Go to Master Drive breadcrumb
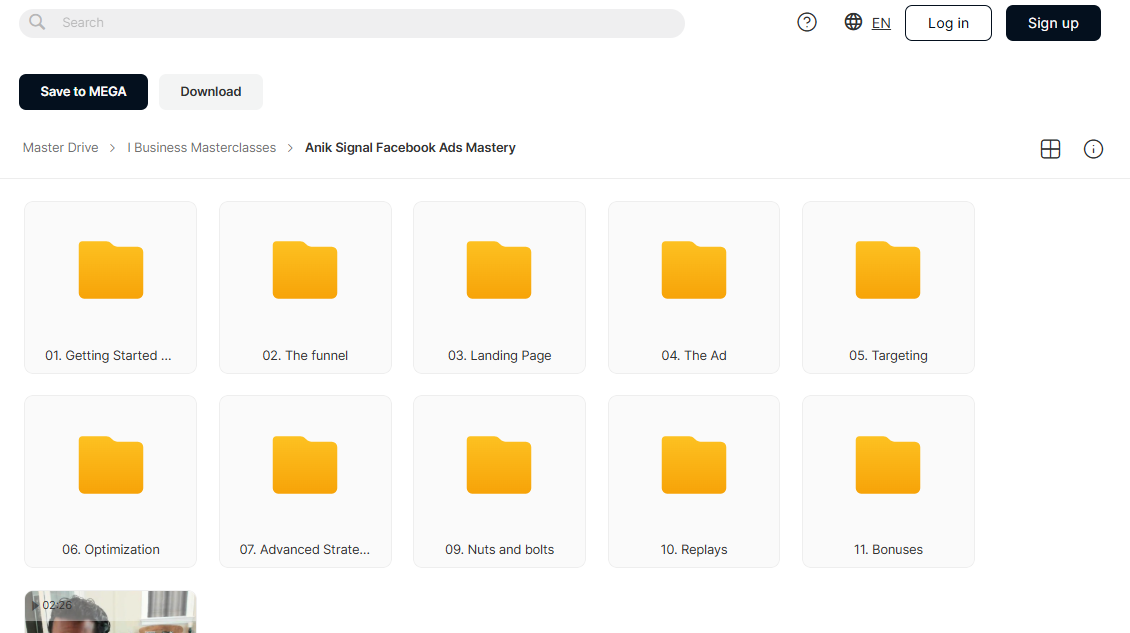This screenshot has width=1130, height=633. click(x=61, y=148)
